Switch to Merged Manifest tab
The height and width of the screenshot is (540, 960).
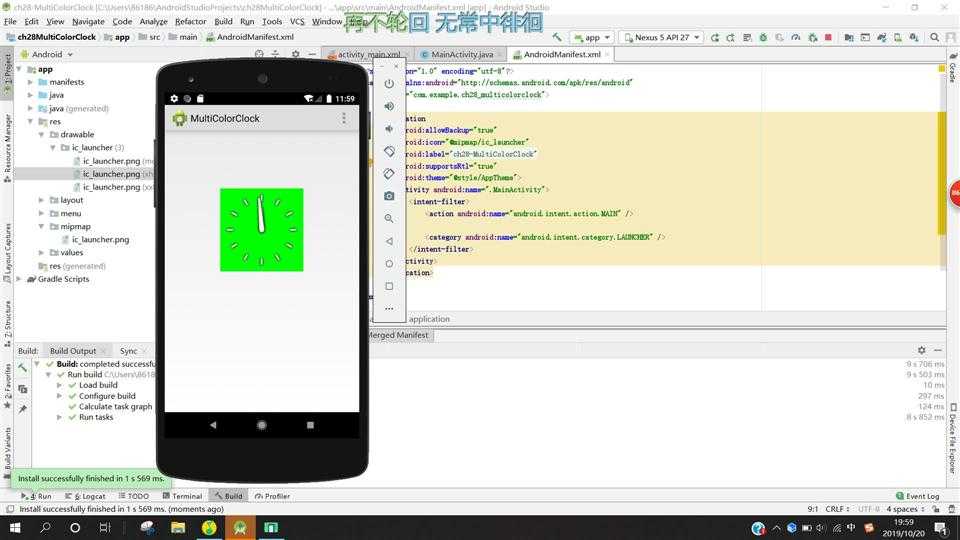(x=398, y=336)
